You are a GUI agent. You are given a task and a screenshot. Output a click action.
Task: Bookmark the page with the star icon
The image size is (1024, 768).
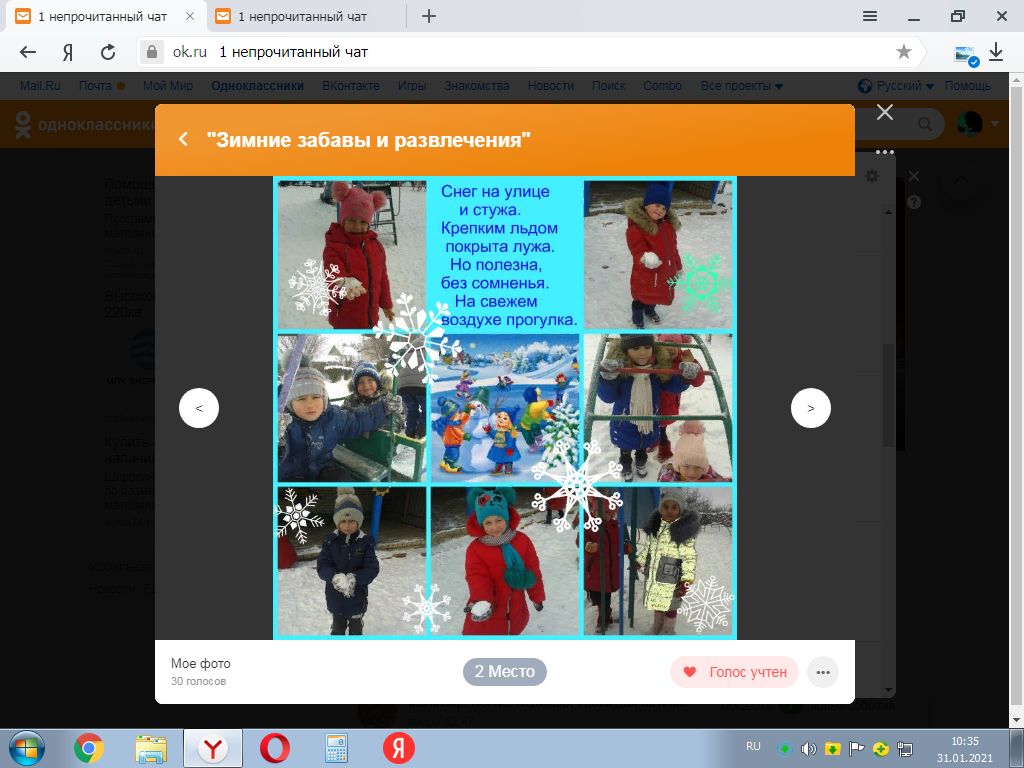tap(903, 52)
